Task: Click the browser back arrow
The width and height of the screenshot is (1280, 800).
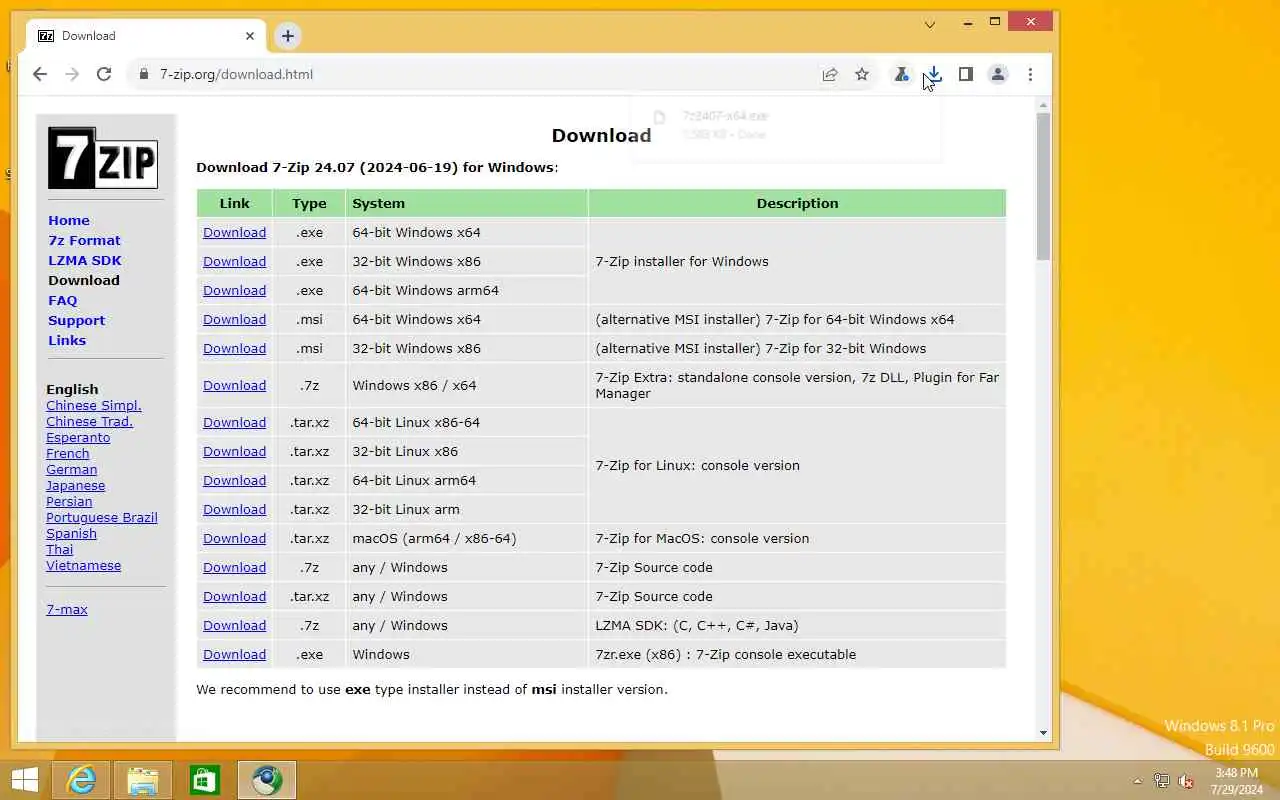Action: click(40, 74)
